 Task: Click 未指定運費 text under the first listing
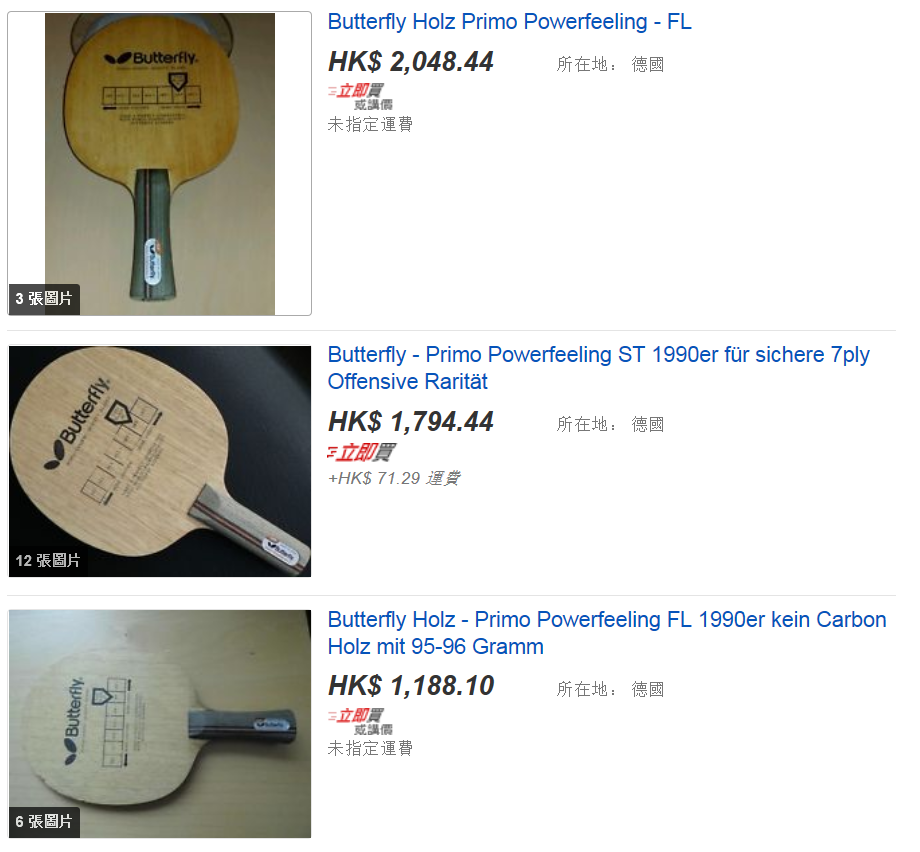point(370,124)
